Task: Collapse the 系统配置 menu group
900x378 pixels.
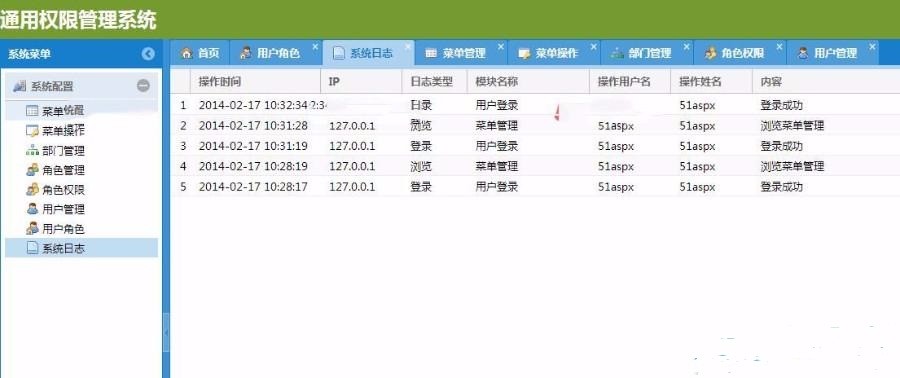Action: pos(143,86)
